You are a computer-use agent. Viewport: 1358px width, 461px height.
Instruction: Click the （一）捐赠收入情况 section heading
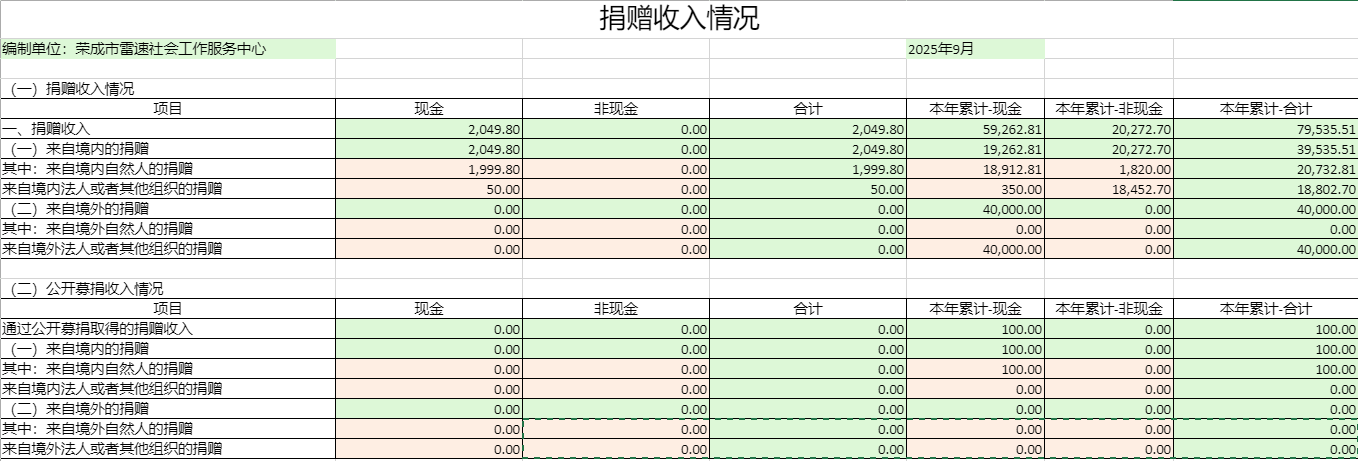point(72,89)
